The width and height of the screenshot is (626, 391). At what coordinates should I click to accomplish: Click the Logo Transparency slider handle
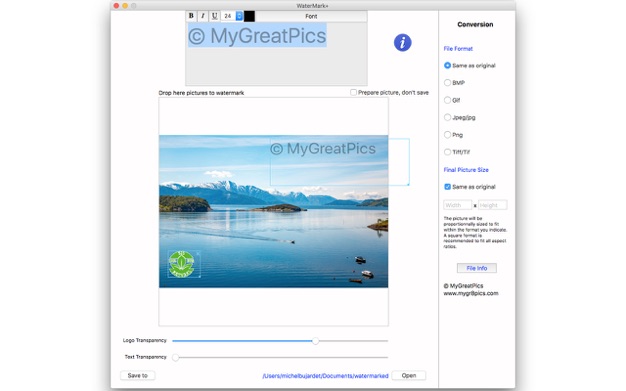[315, 341]
